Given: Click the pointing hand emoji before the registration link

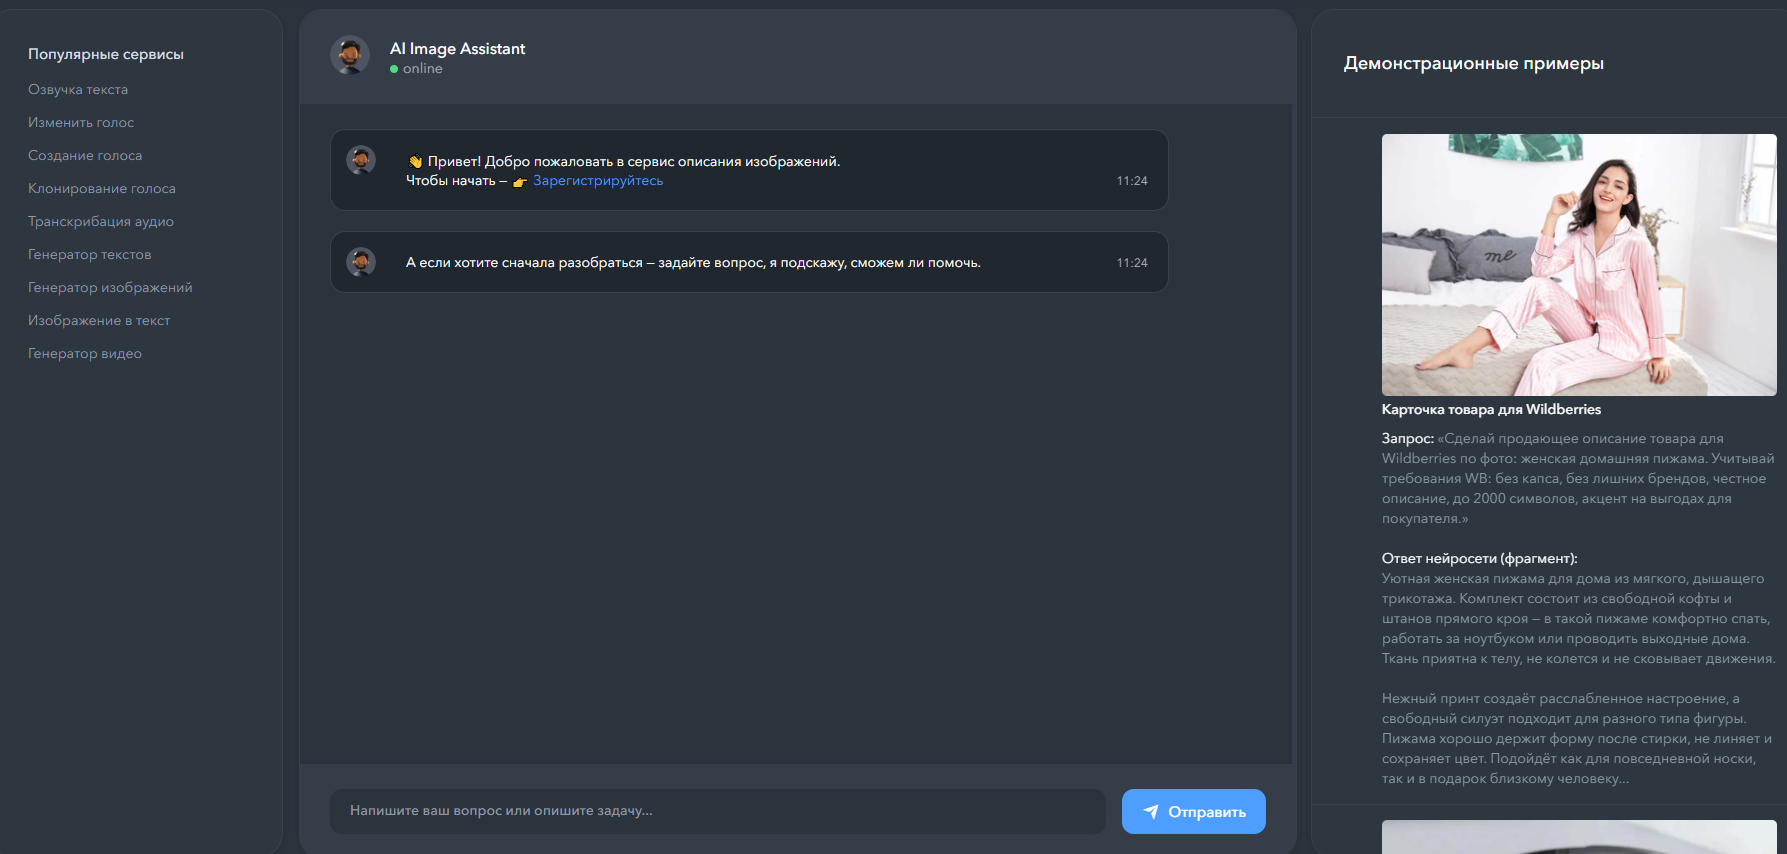Looking at the screenshot, I should (x=520, y=182).
